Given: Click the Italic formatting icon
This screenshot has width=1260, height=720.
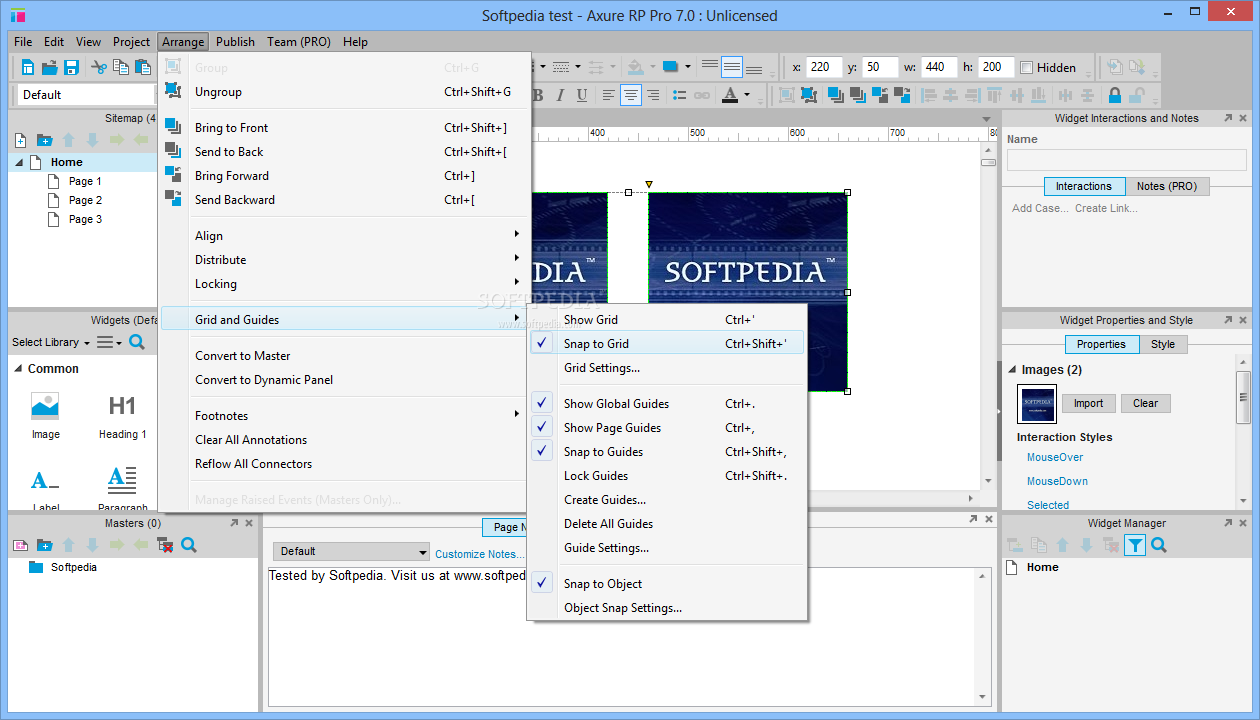Looking at the screenshot, I should [559, 95].
